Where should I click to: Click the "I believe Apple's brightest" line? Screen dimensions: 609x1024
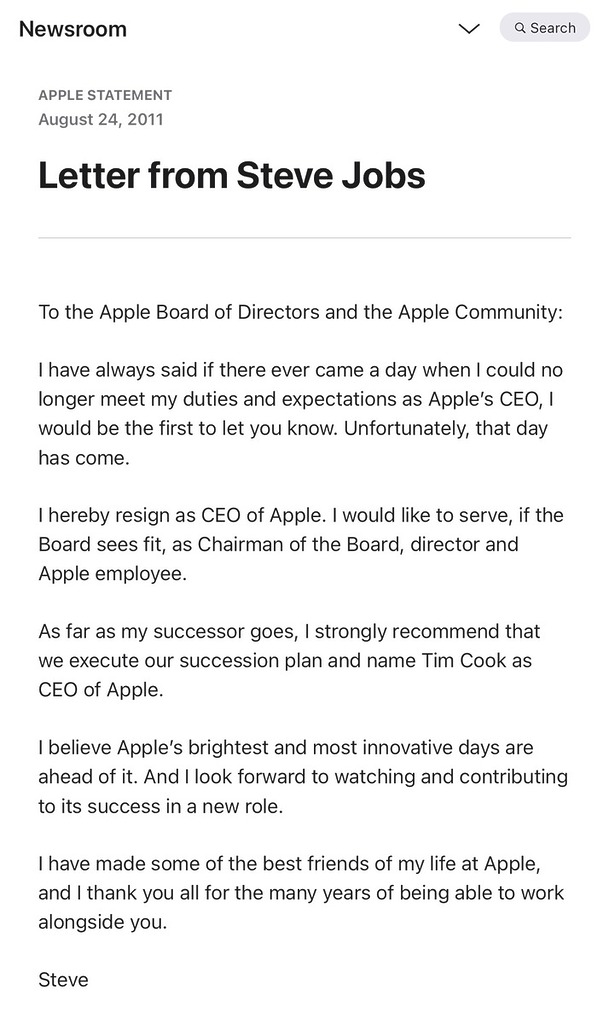(x=286, y=748)
